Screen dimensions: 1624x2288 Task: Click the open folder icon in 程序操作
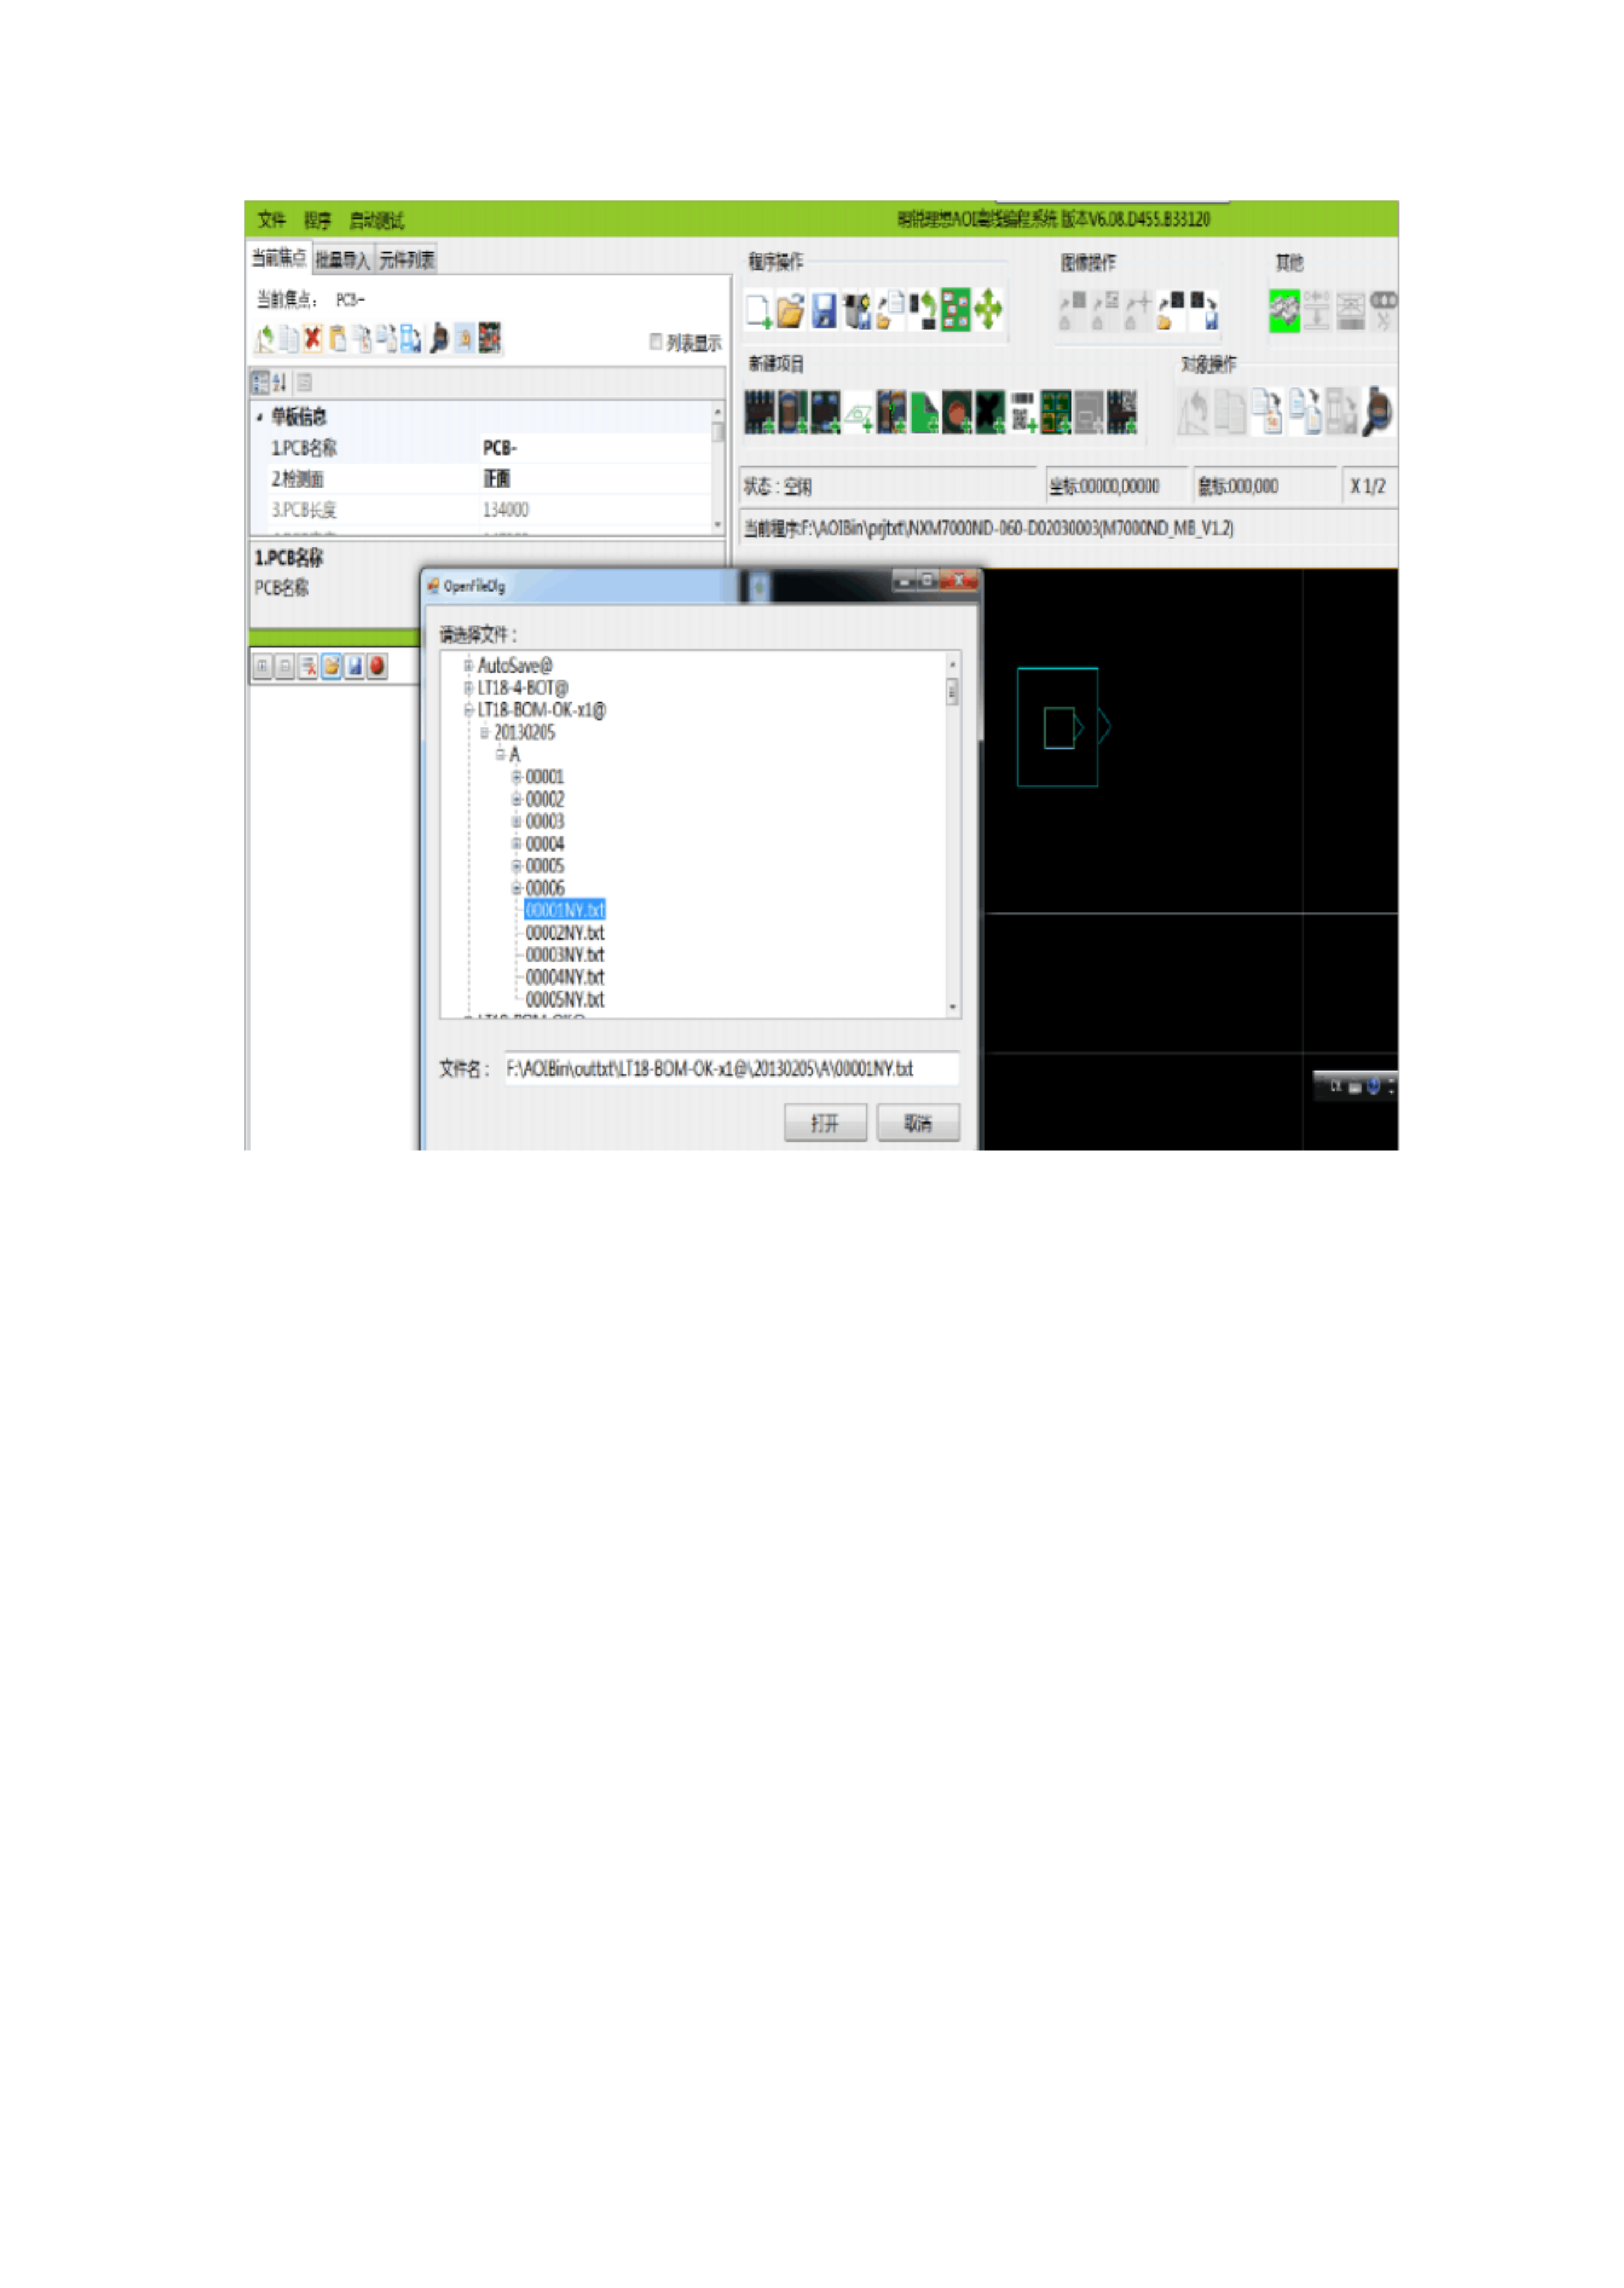[x=790, y=310]
